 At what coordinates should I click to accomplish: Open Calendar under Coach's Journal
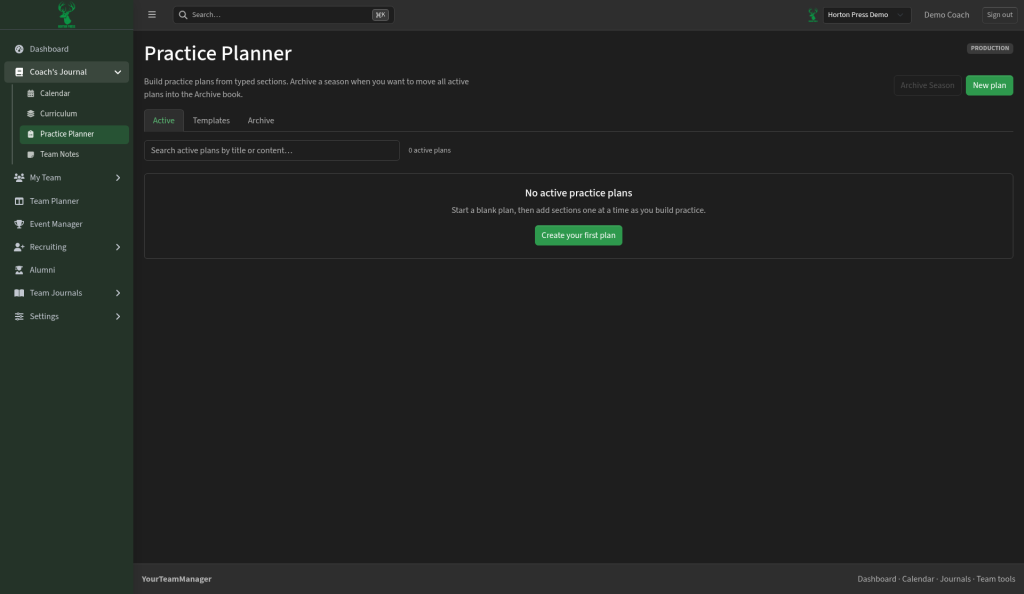[74, 93]
